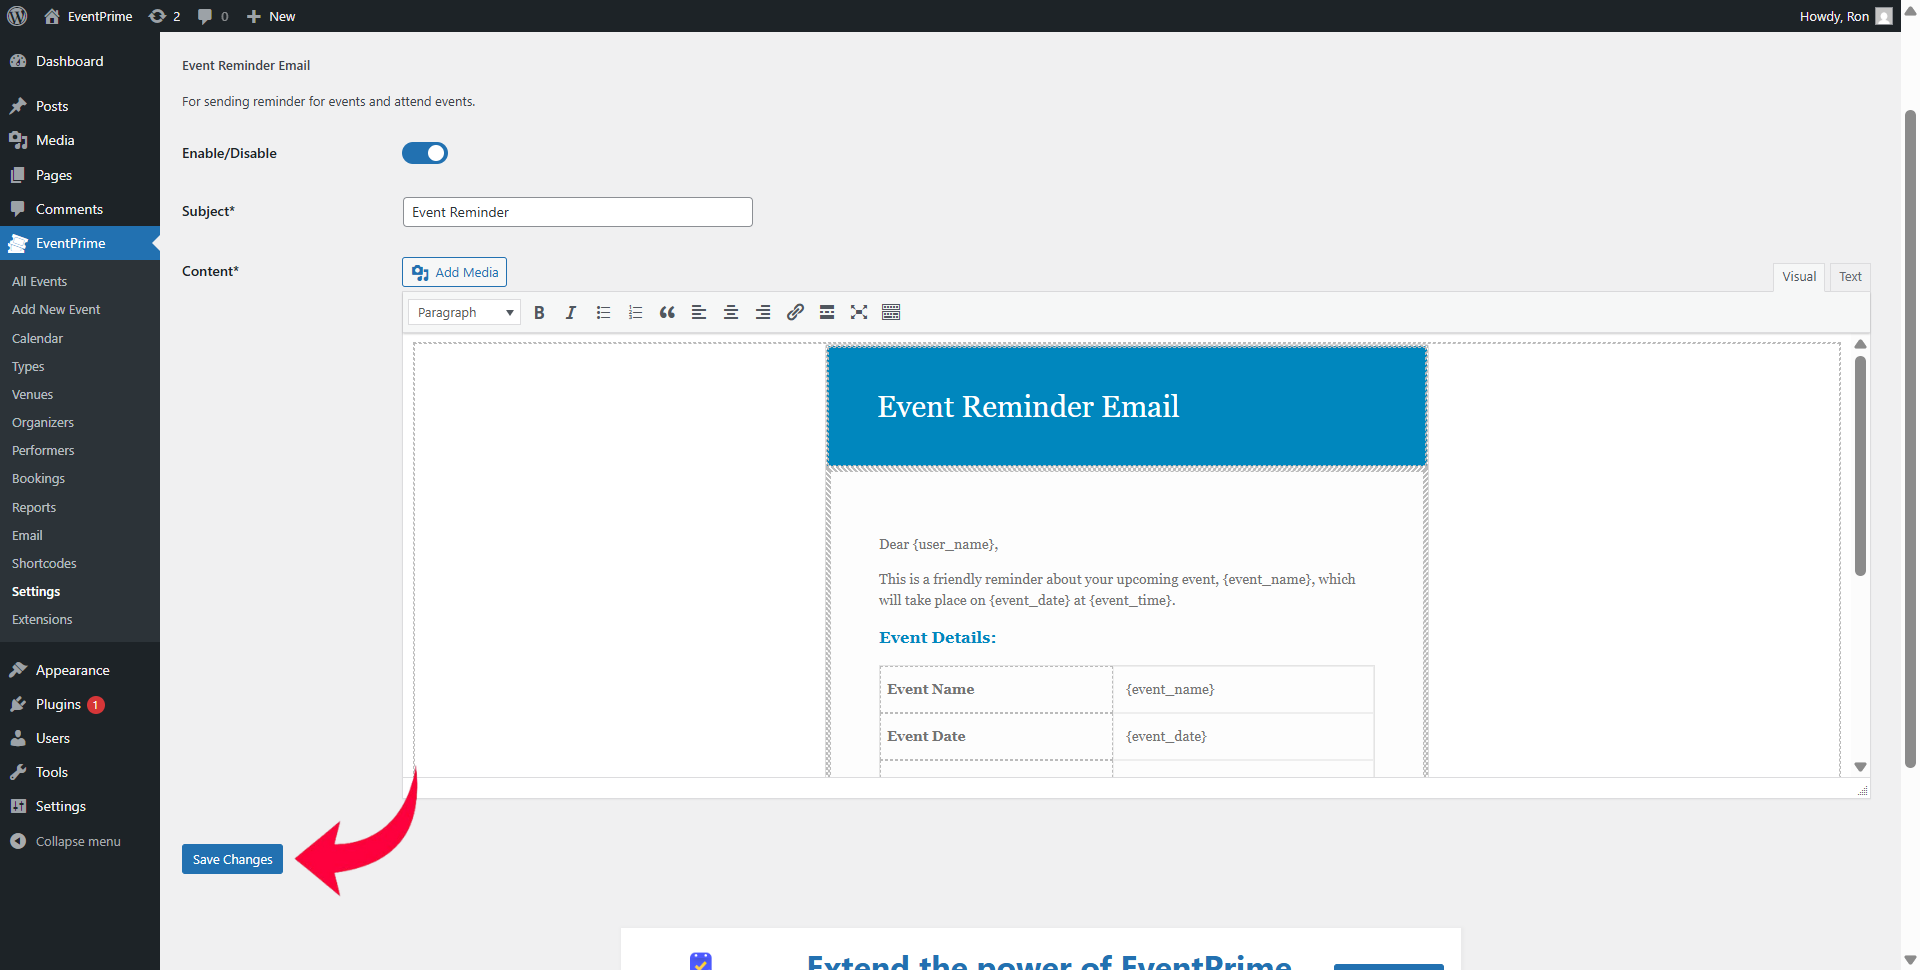This screenshot has width=1920, height=970.
Task: Center align the text
Action: pos(731,312)
